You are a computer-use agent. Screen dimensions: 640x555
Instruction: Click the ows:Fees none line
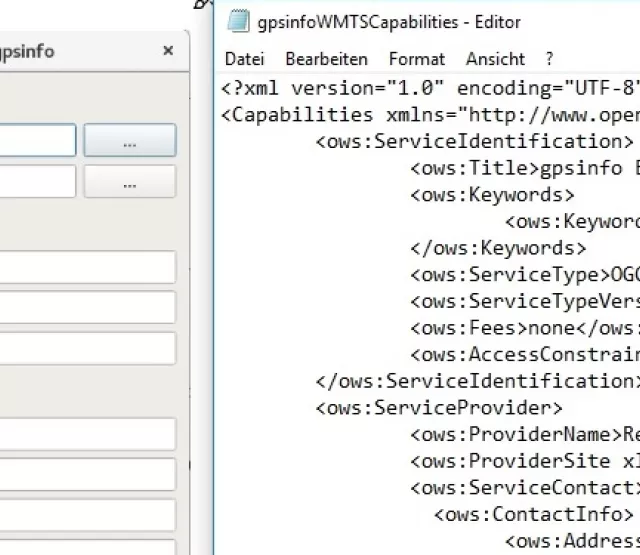(520, 327)
